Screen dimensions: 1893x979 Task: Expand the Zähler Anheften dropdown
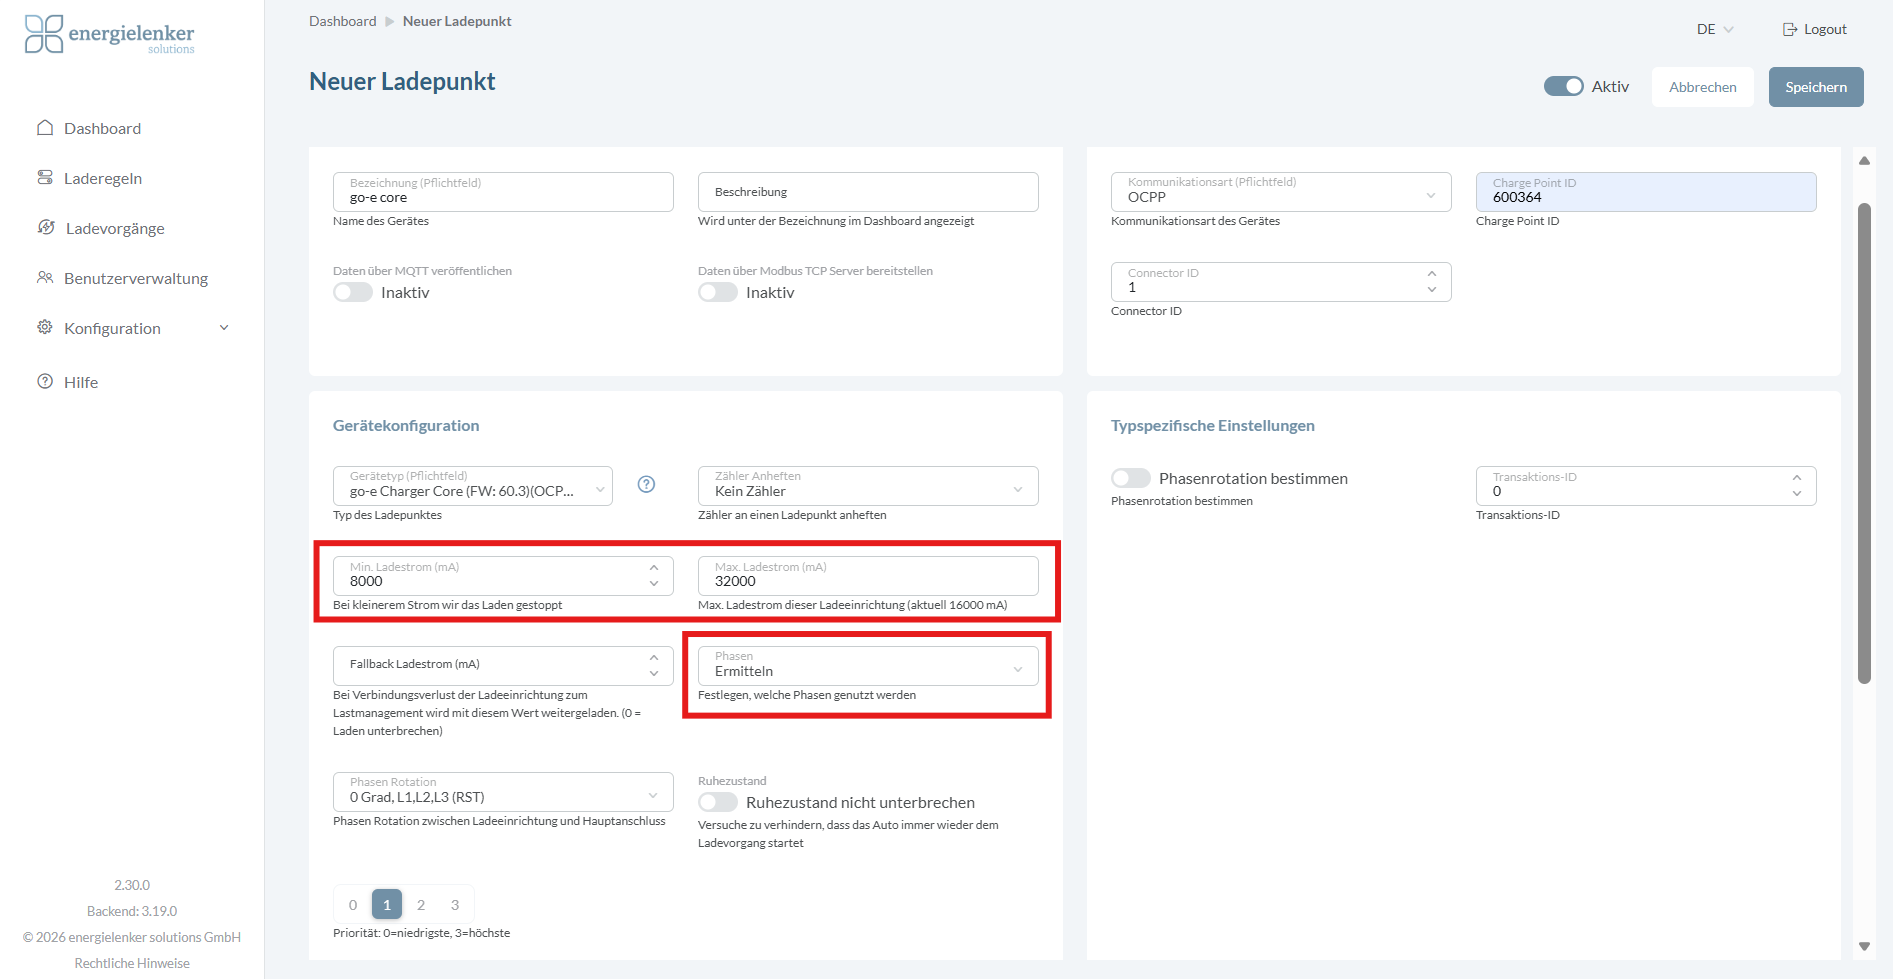867,486
